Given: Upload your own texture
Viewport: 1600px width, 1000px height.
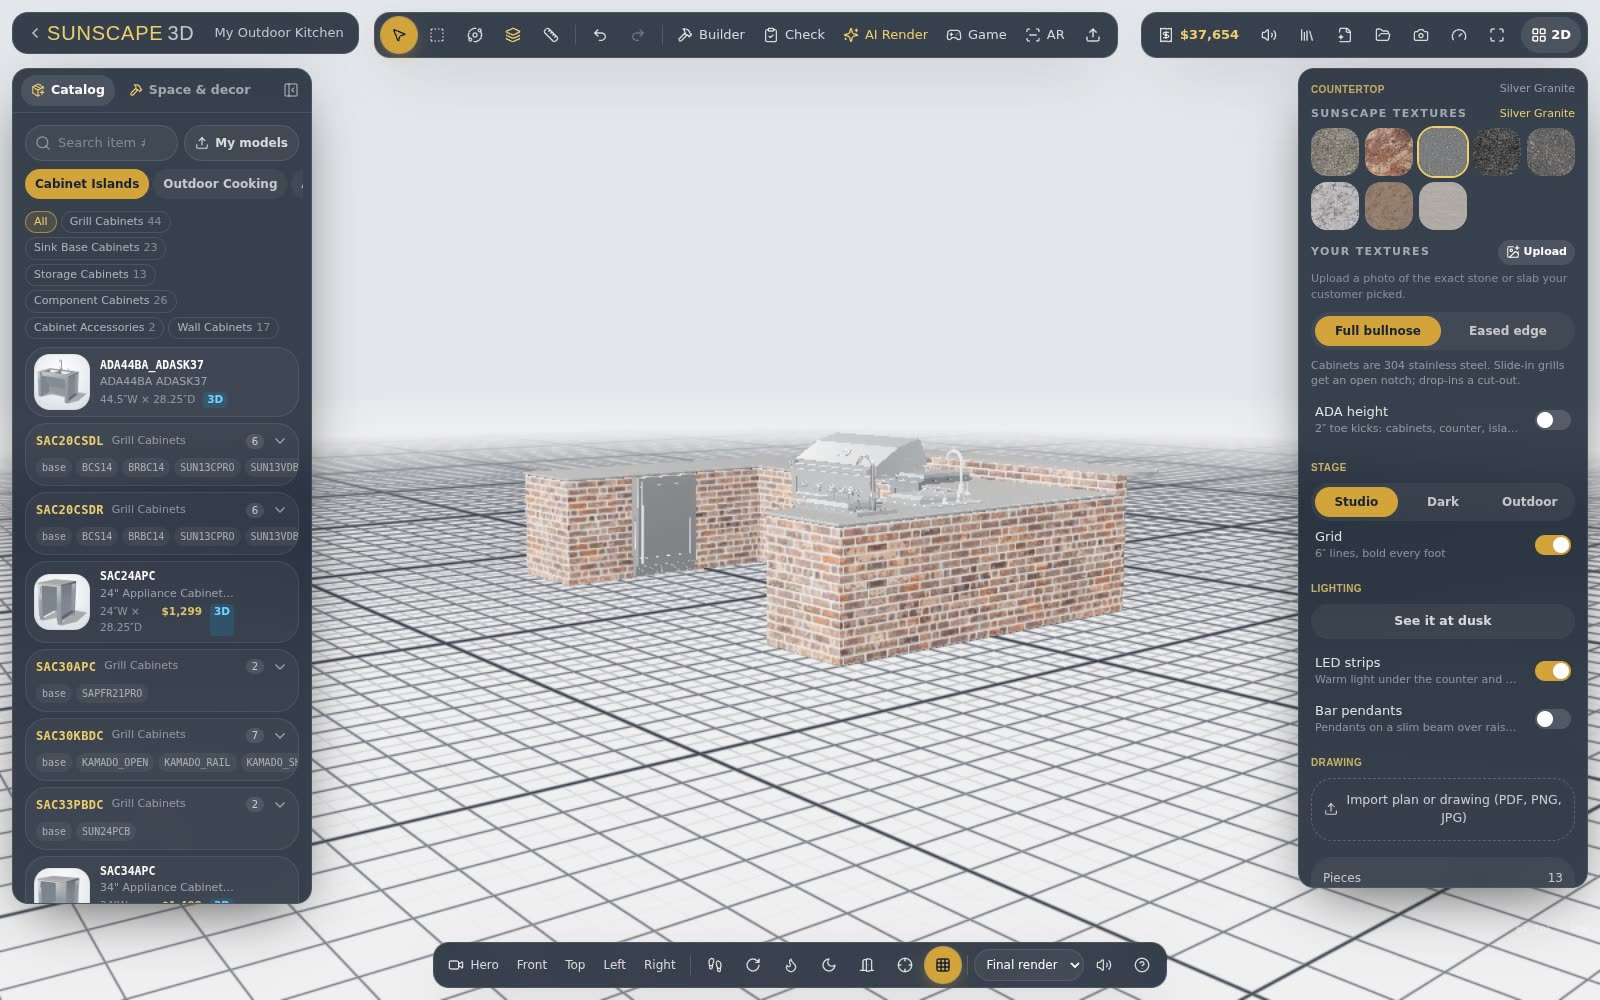Looking at the screenshot, I should 1536,252.
